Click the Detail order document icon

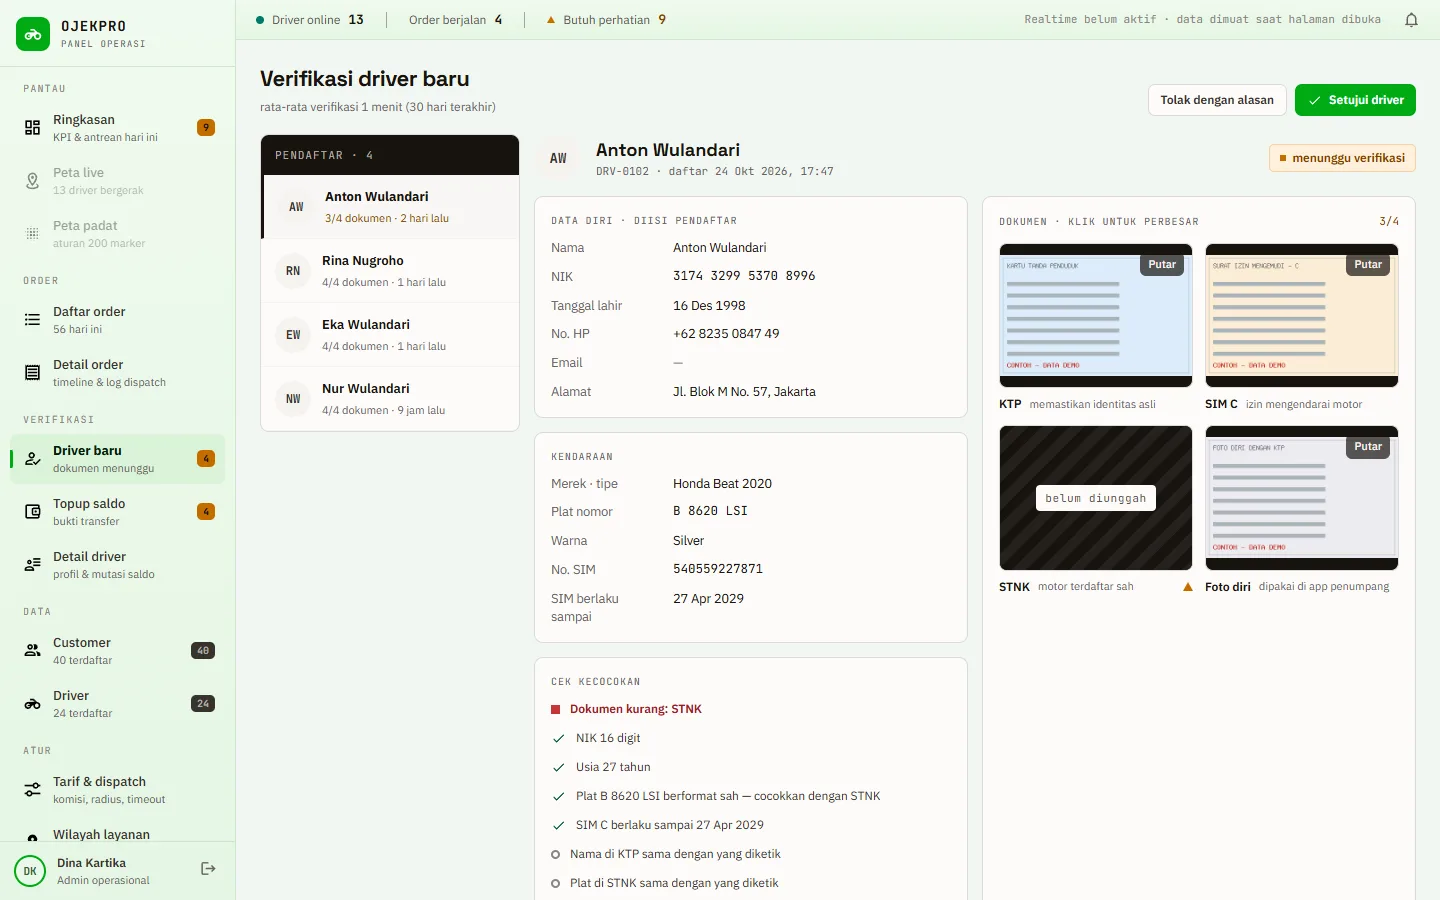tap(33, 373)
